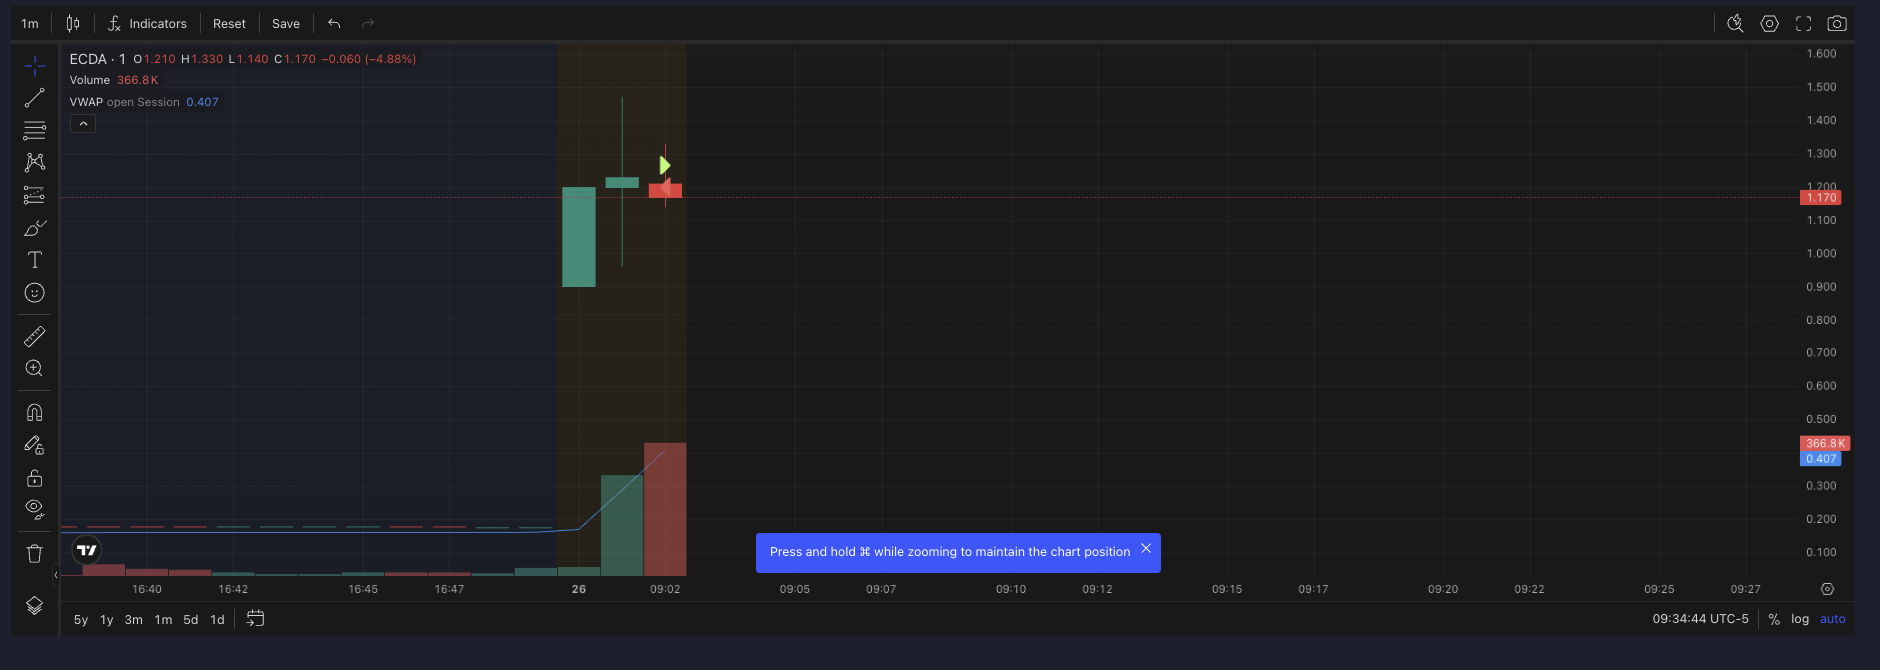
Task: Take a chart snapshot with camera icon
Action: pos(1837,23)
